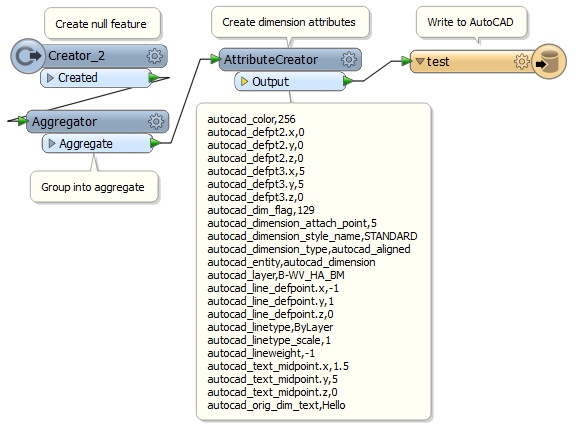This screenshot has height=428, width=576.
Task: Open test writer feature type gear
Action: click(x=522, y=61)
